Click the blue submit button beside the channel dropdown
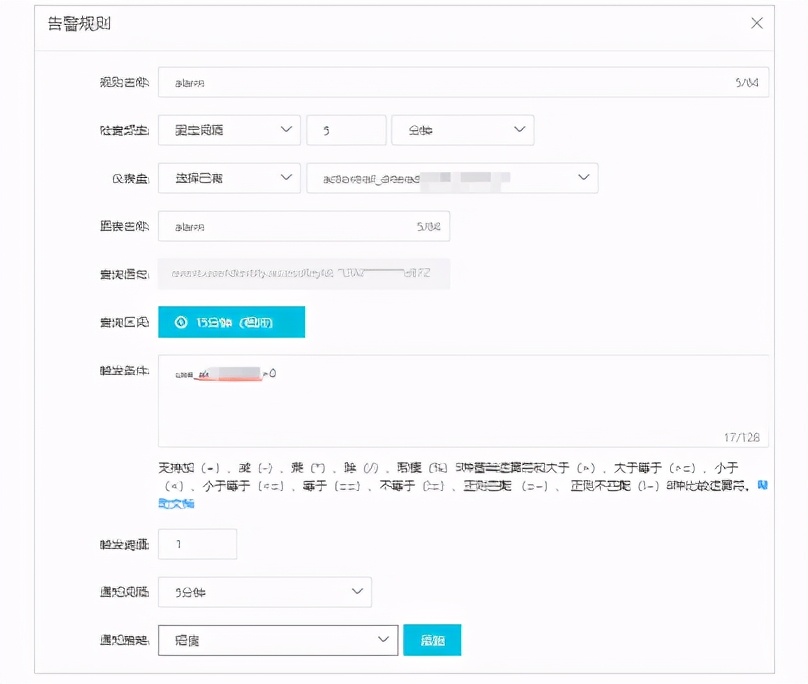This screenshot has width=808, height=684. (434, 639)
